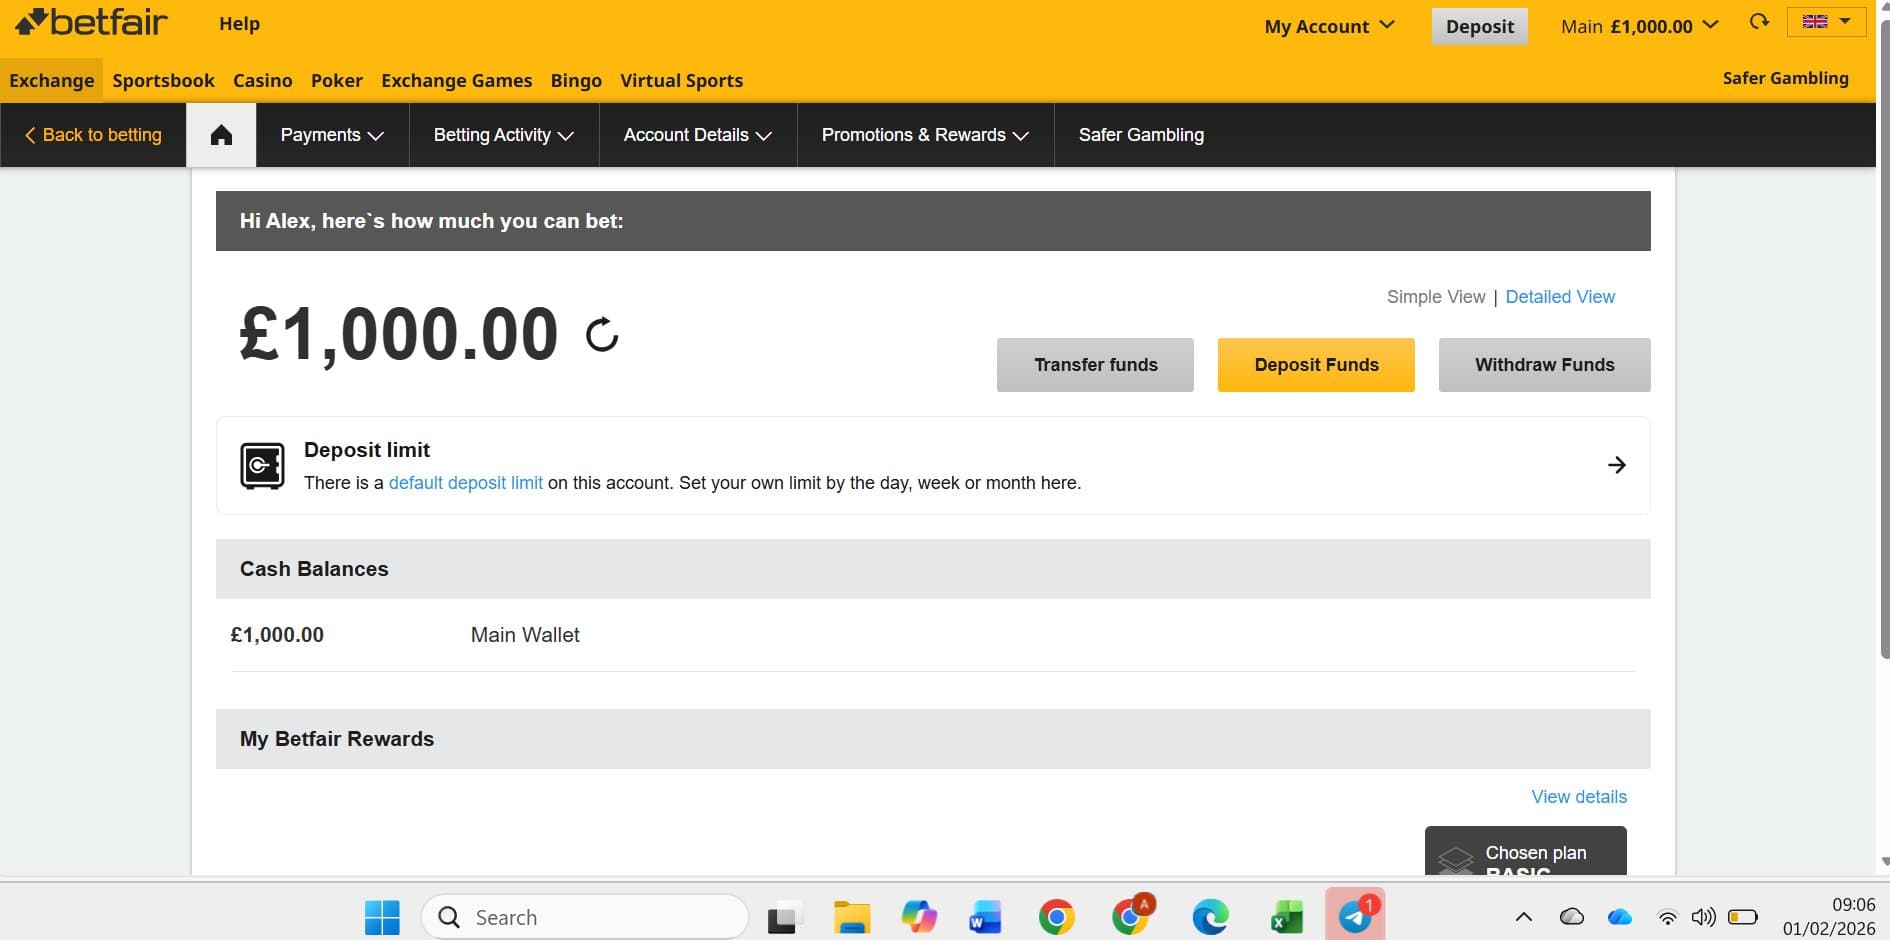
Task: Open the default deposit limit link
Action: click(465, 483)
